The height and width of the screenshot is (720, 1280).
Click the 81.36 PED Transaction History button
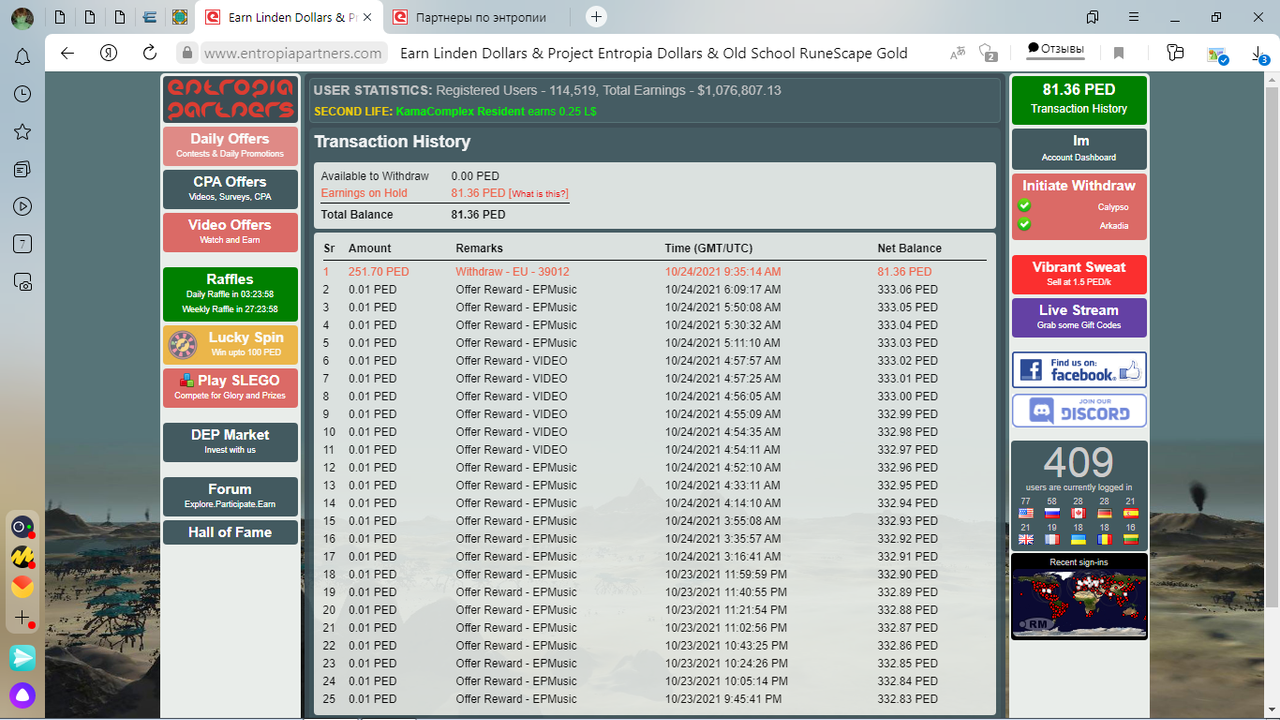tap(1079, 99)
